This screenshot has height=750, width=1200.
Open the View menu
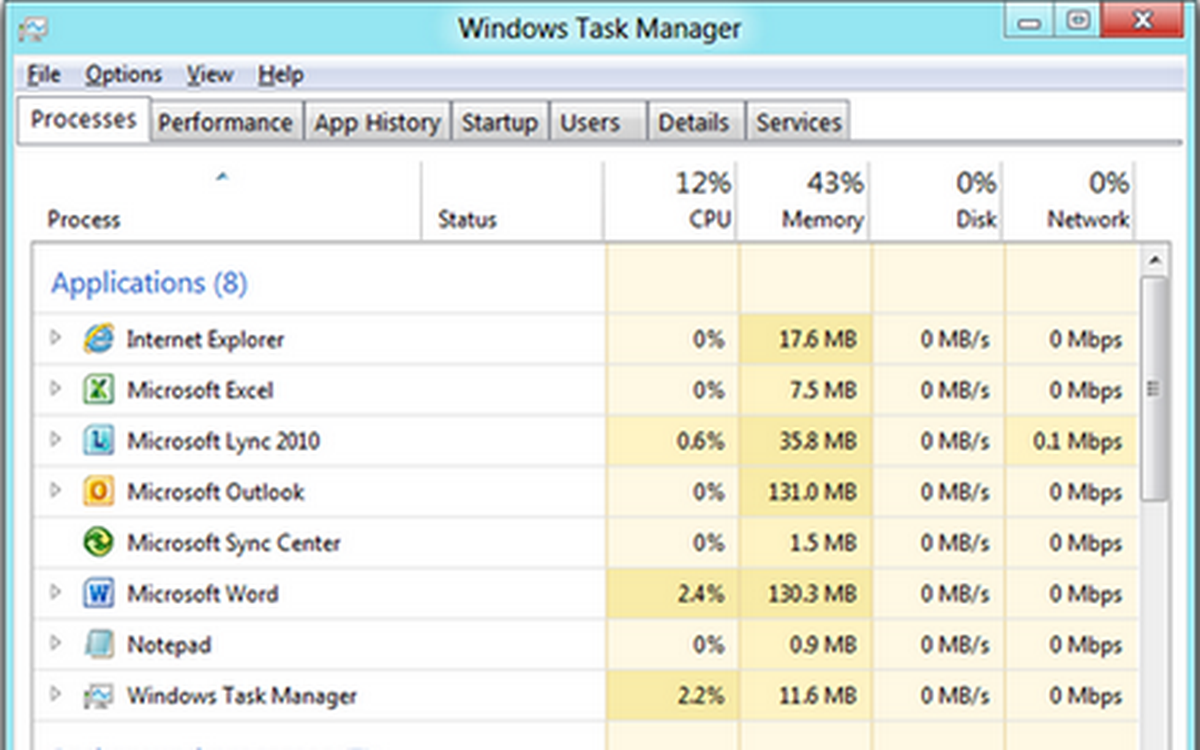[210, 75]
